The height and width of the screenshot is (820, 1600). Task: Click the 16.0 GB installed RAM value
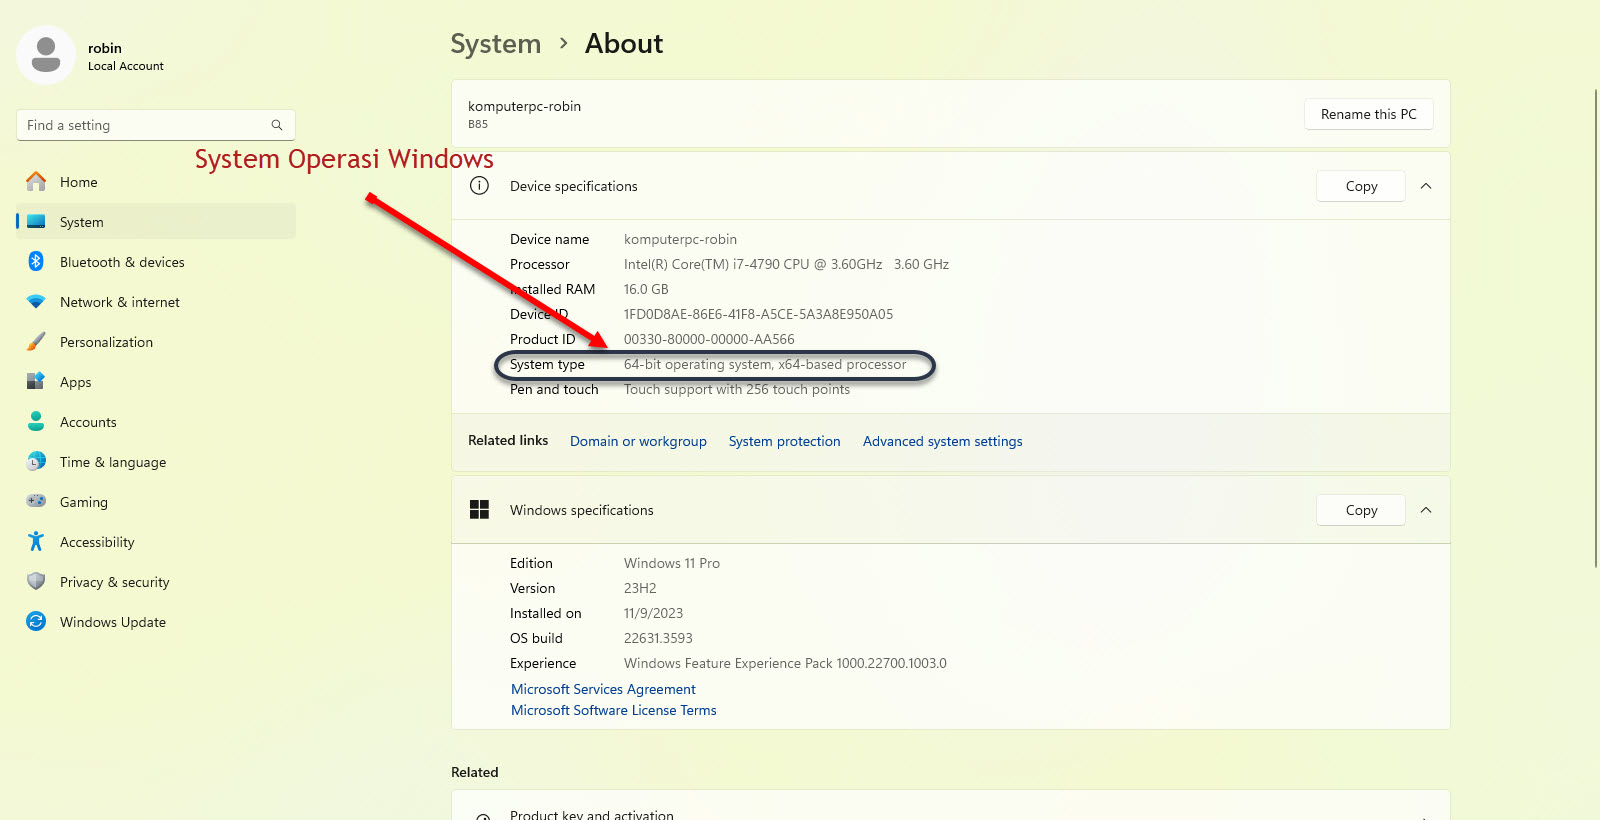[646, 289]
